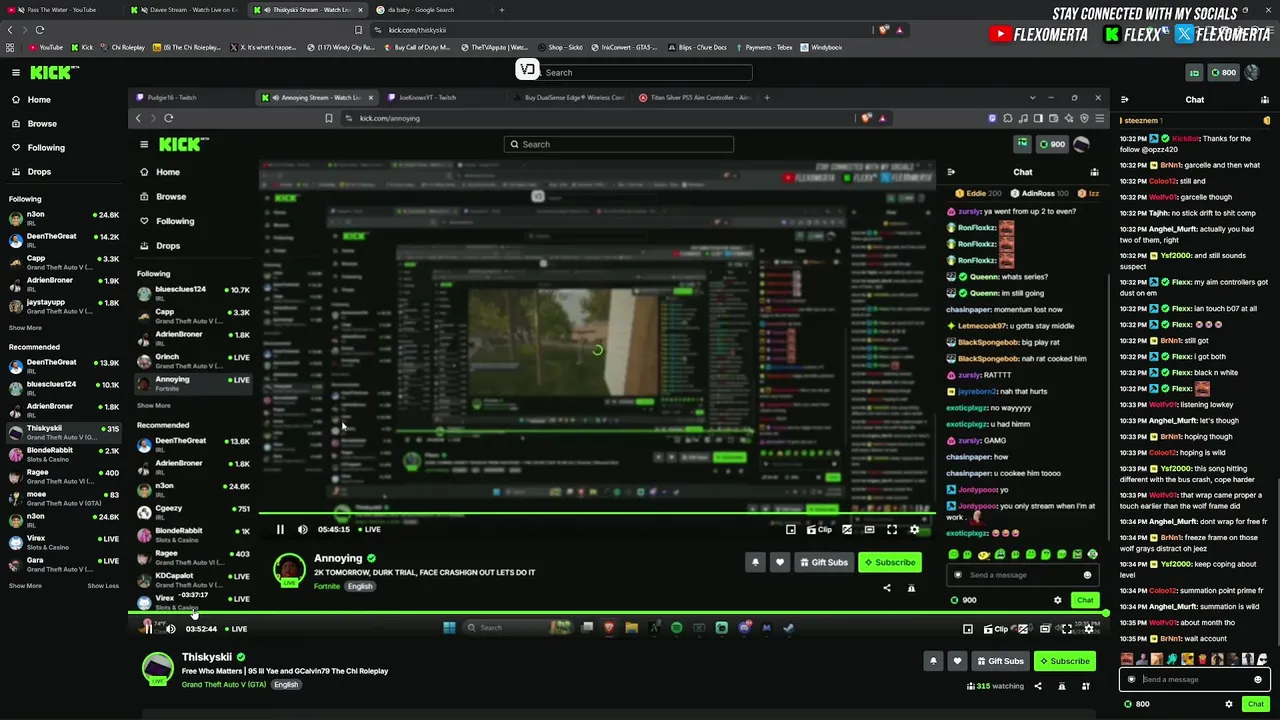The image size is (1280, 720).
Task: Collapse outer Recommended list with Show Less
Action: (103, 586)
